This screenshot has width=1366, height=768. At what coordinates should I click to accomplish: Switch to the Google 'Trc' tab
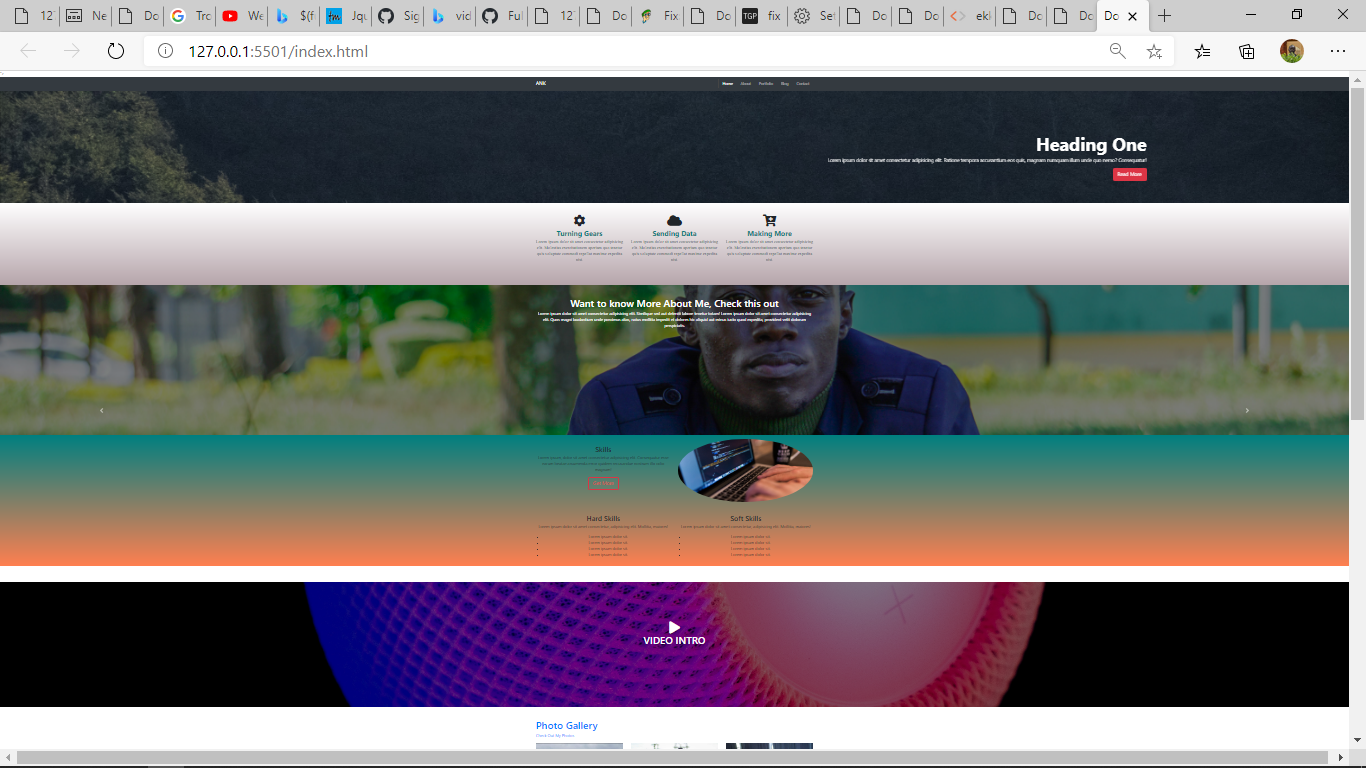pos(190,16)
